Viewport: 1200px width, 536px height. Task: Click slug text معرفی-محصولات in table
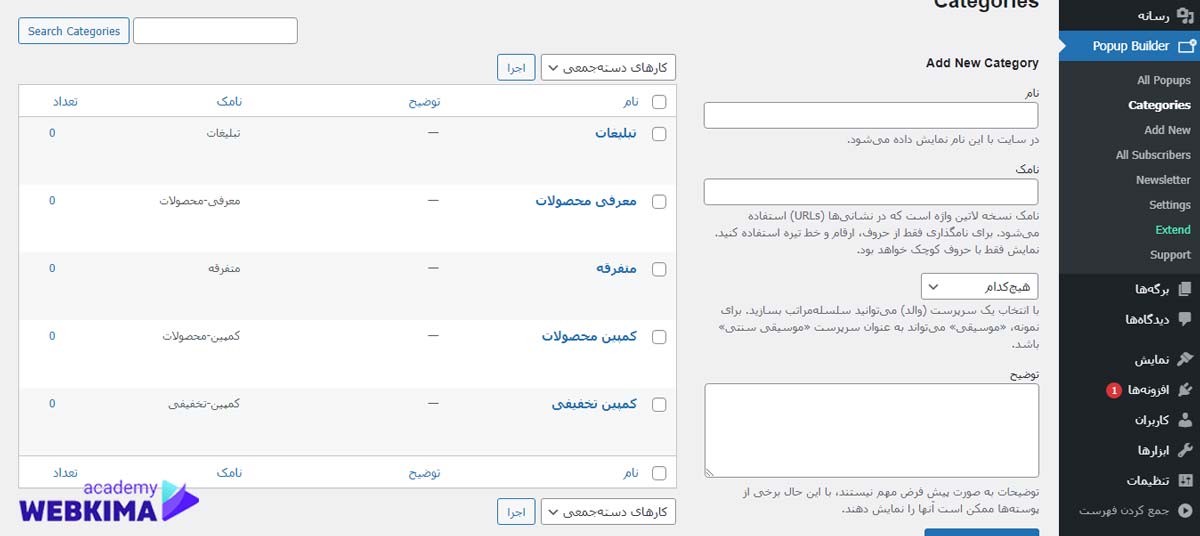coord(200,200)
